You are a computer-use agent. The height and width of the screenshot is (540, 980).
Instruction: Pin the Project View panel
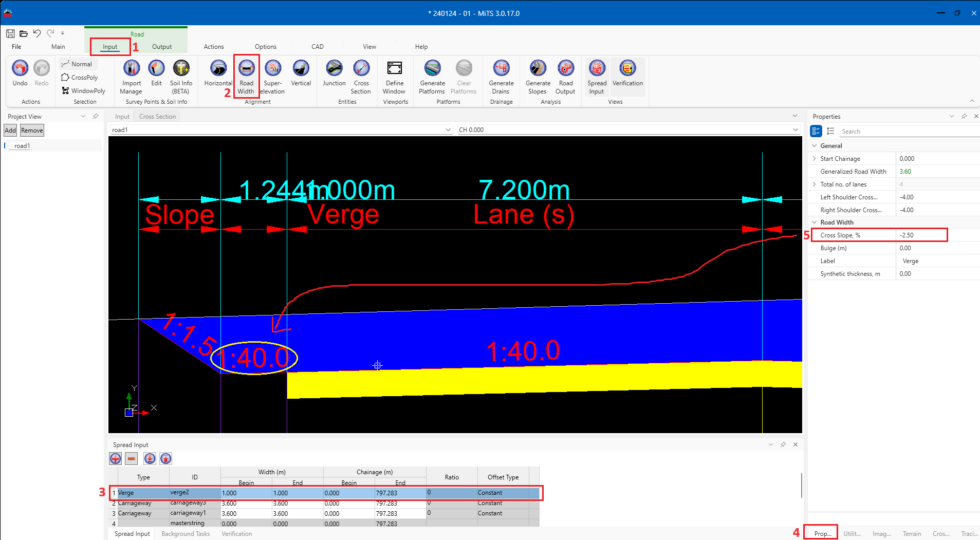[x=95, y=116]
